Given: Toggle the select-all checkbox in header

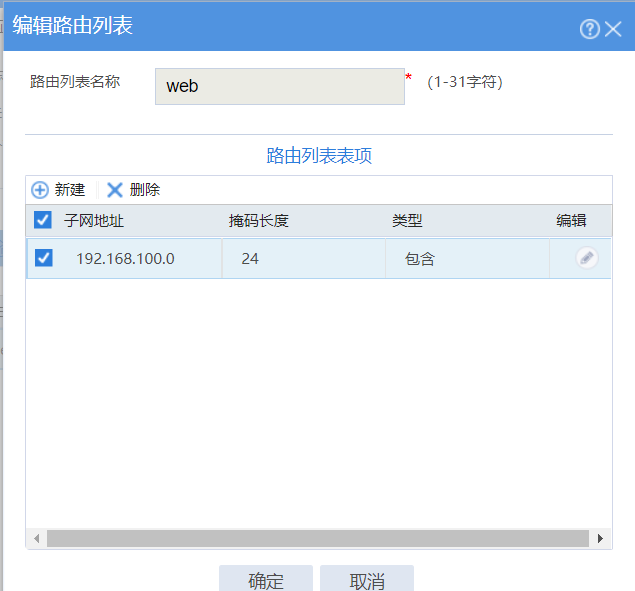Looking at the screenshot, I should 43,220.
